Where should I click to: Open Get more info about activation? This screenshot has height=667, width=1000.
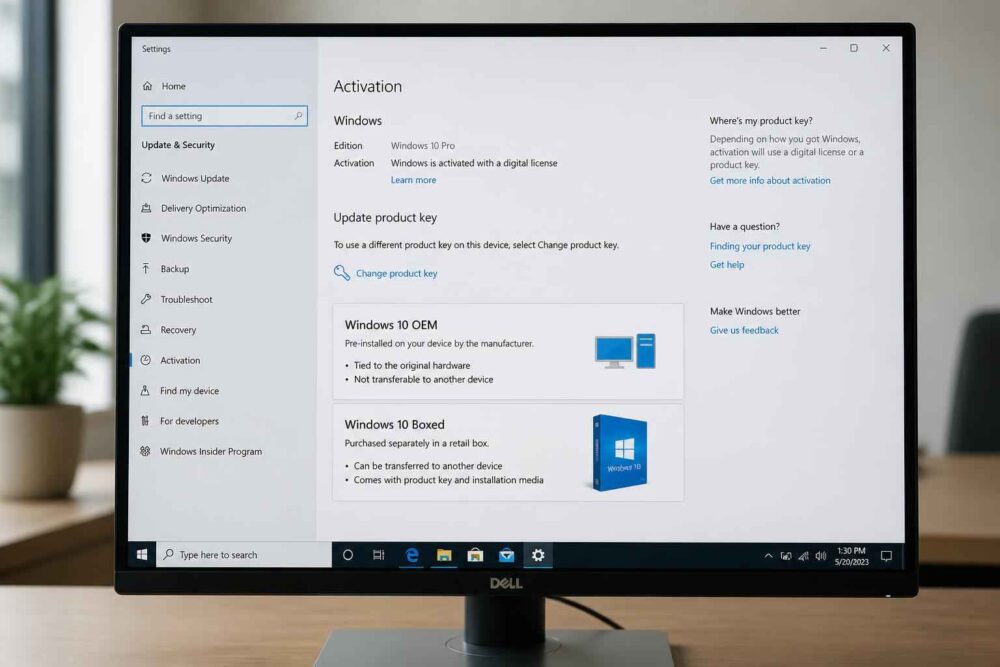click(770, 180)
